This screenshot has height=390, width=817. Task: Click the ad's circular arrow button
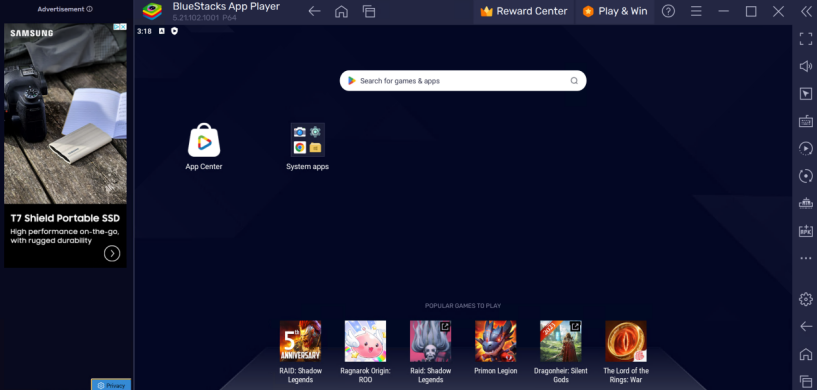112,253
